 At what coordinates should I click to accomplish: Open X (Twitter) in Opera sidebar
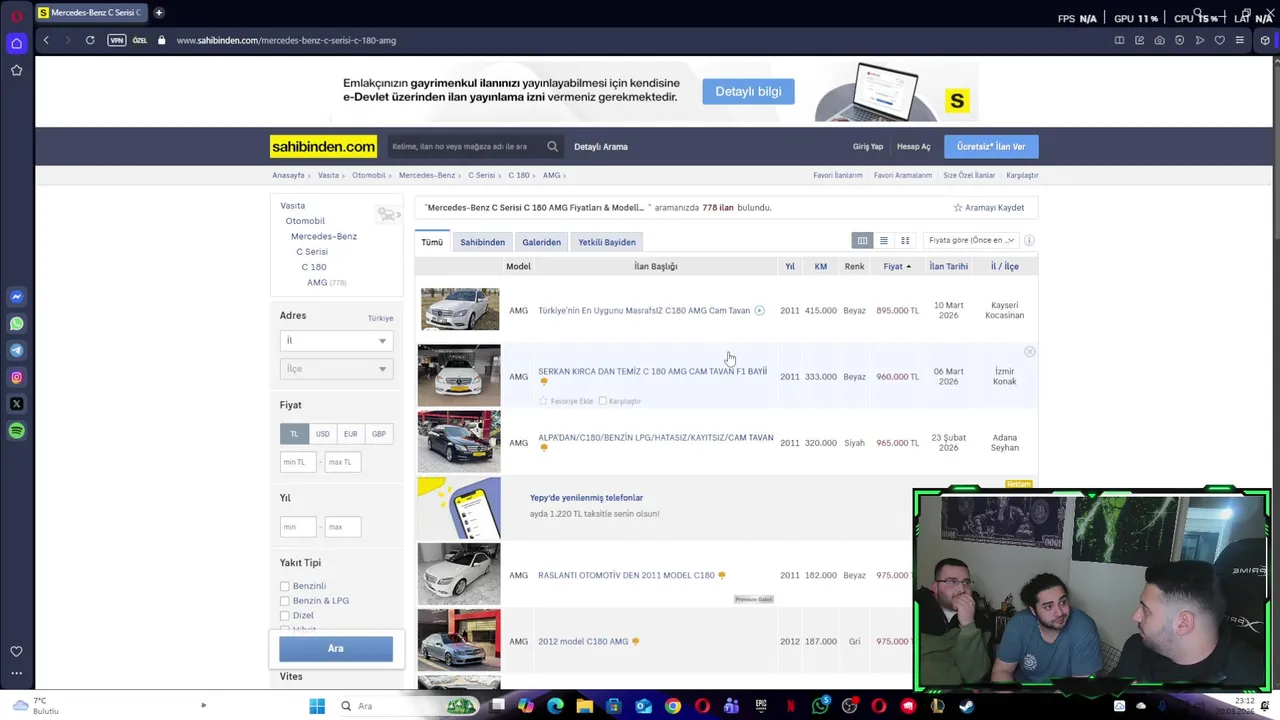16,404
